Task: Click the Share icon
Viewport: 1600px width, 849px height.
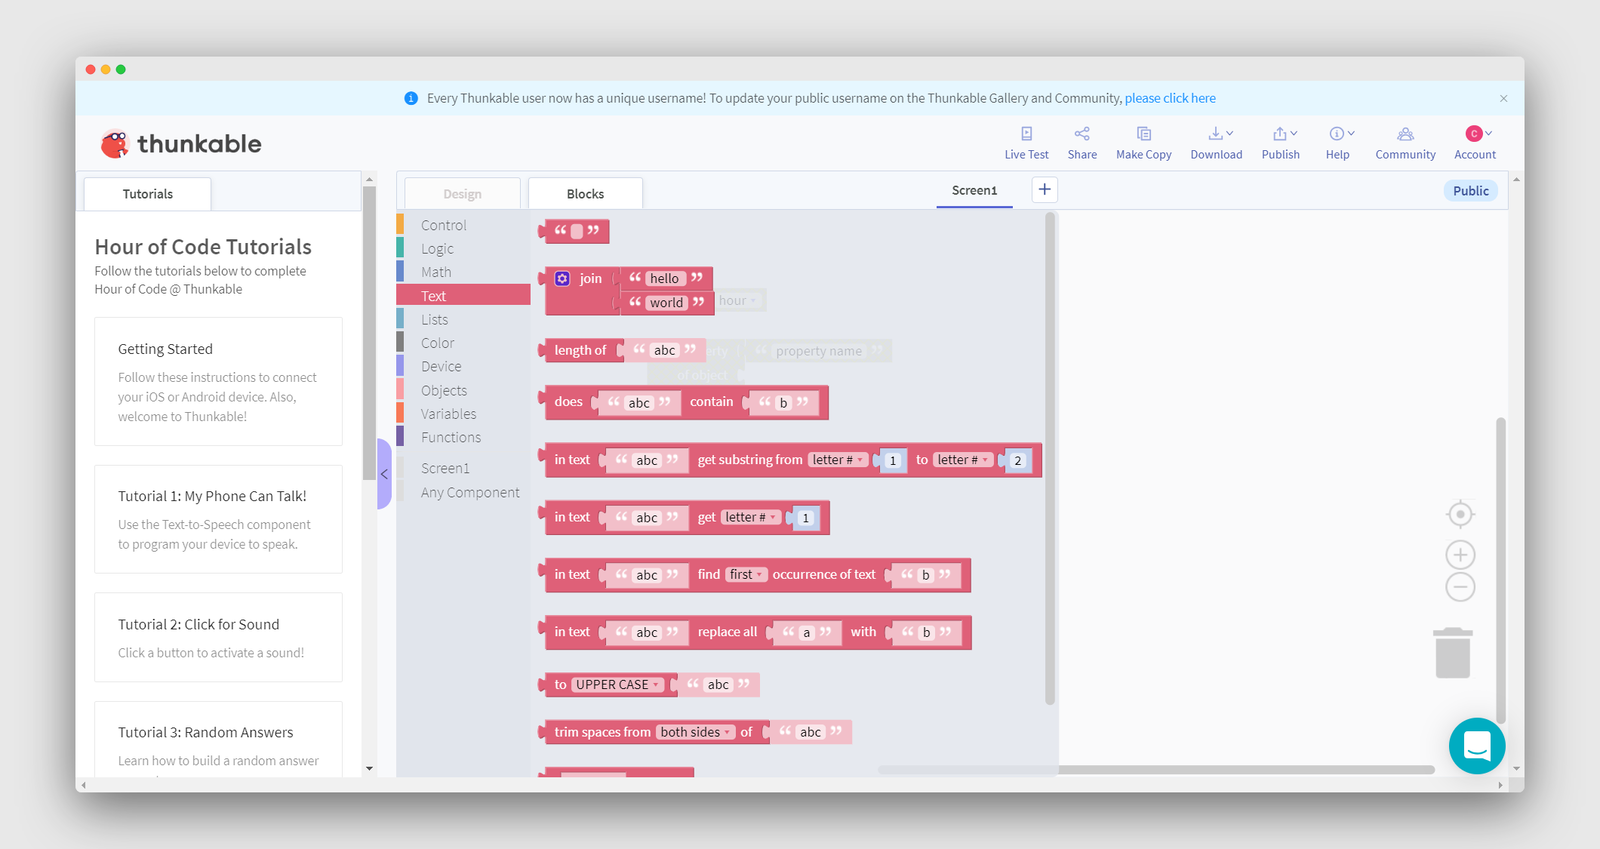Action: (x=1082, y=134)
